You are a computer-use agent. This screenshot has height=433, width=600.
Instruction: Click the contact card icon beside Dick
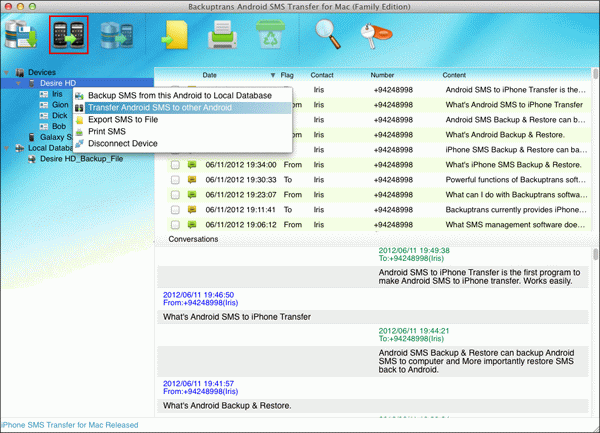click(44, 116)
